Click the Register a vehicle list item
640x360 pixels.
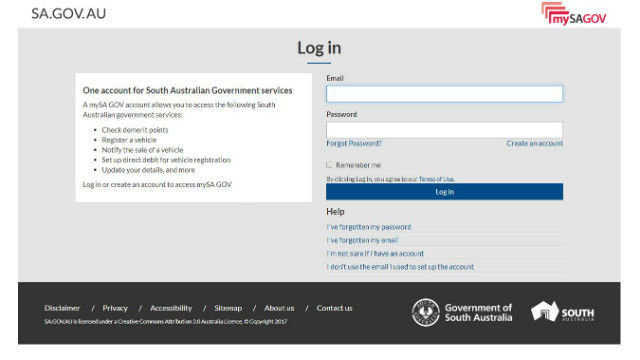coord(129,140)
